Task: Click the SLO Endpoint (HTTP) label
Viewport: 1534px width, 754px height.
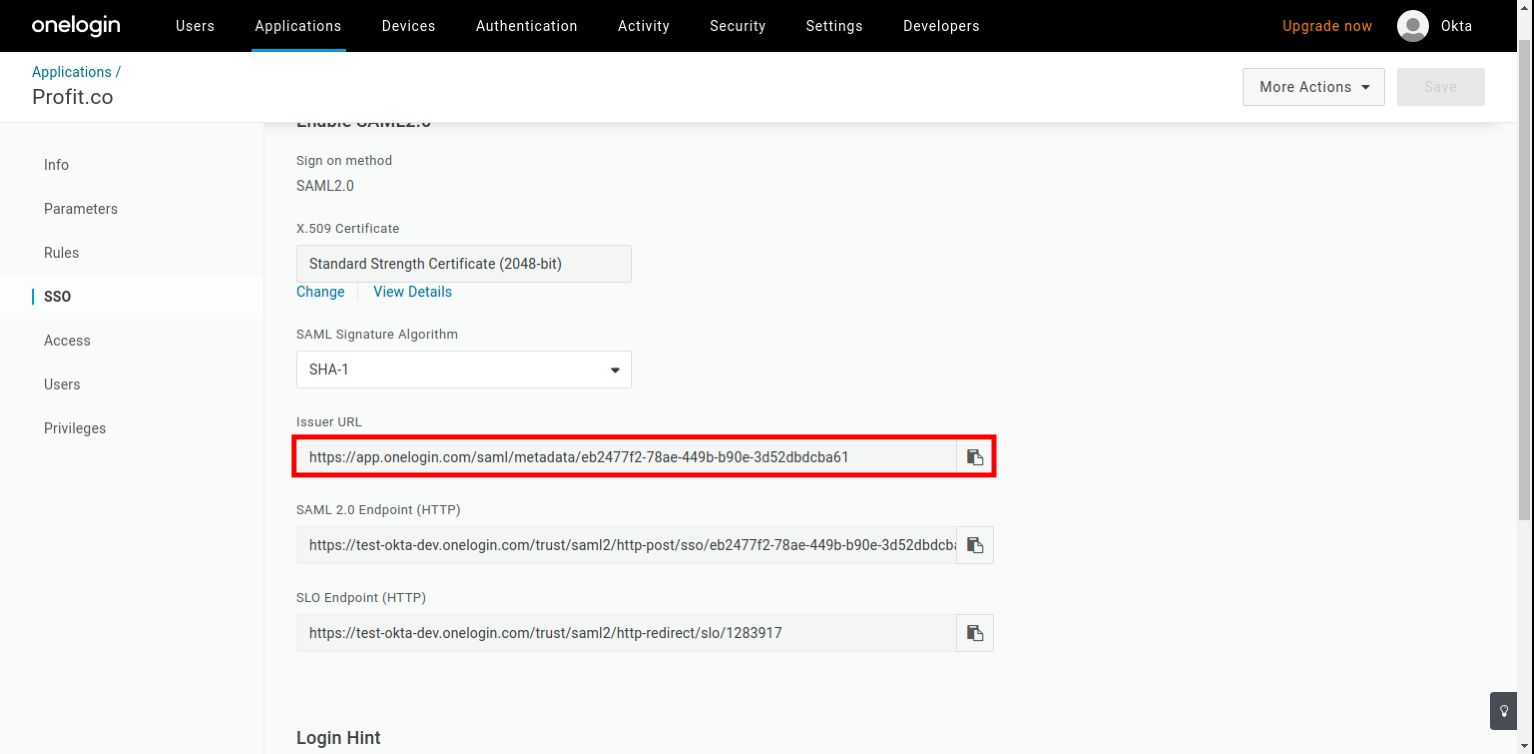Action: pyautogui.click(x=361, y=598)
